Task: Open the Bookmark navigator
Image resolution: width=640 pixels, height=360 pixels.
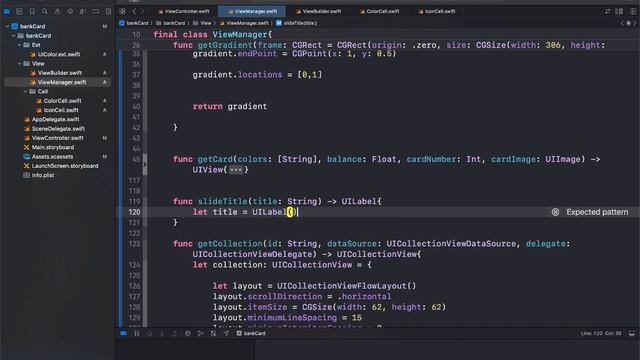Action: tap(32, 11)
